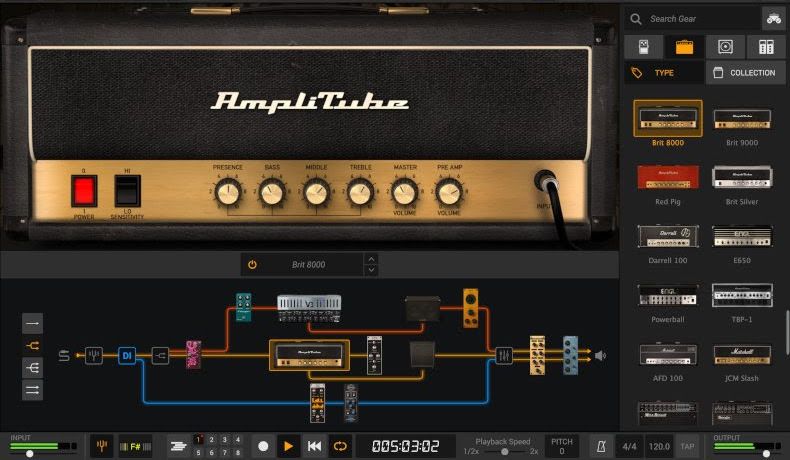The height and width of the screenshot is (460, 790).
Task: Choose the parallel dual-chain routing layout
Action: point(32,390)
